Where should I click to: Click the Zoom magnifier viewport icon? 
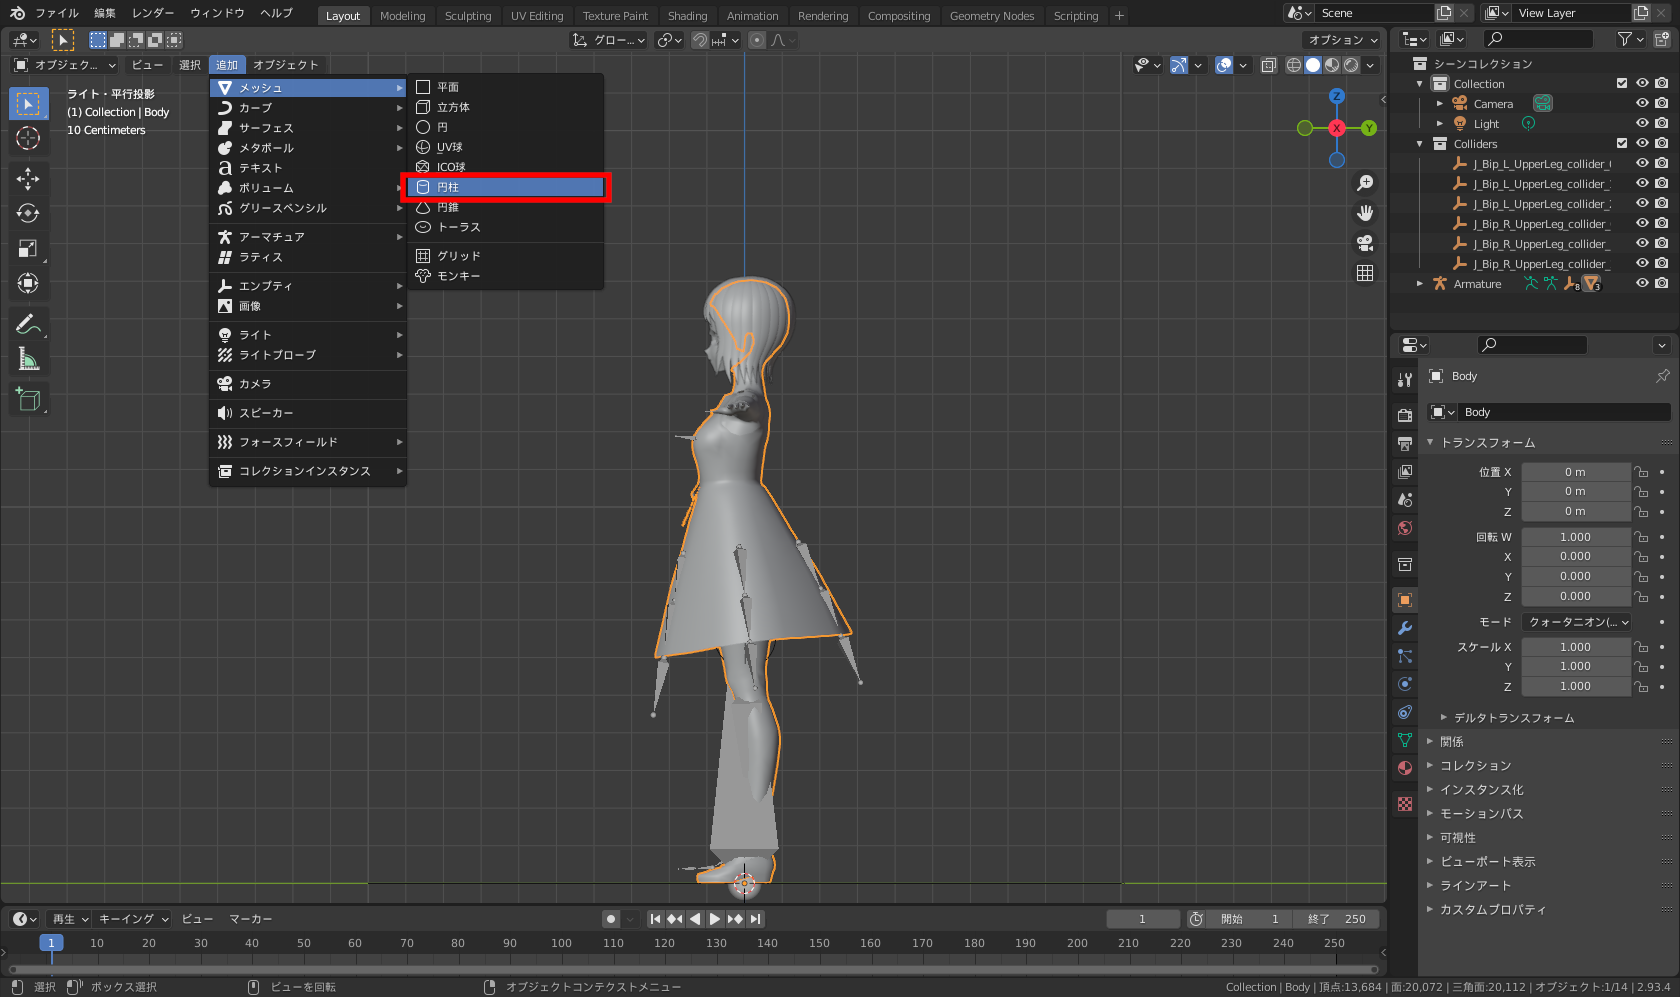click(1365, 183)
